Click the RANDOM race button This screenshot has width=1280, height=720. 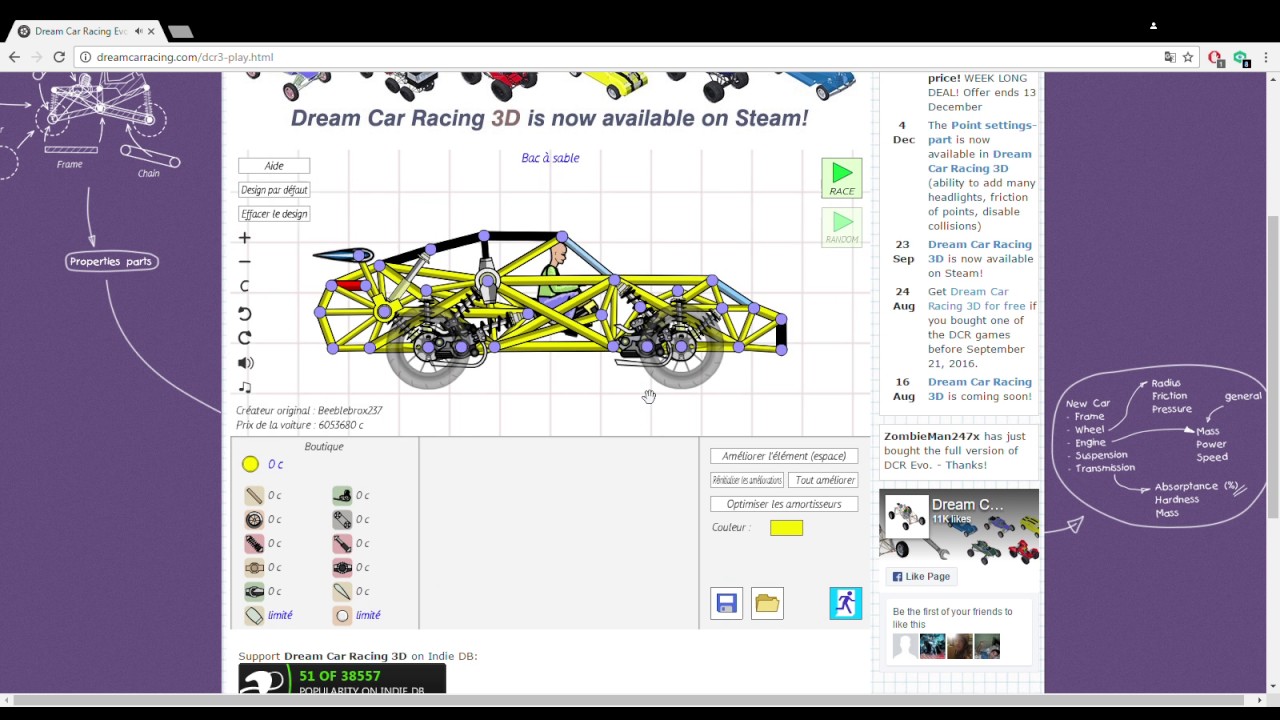tap(842, 227)
